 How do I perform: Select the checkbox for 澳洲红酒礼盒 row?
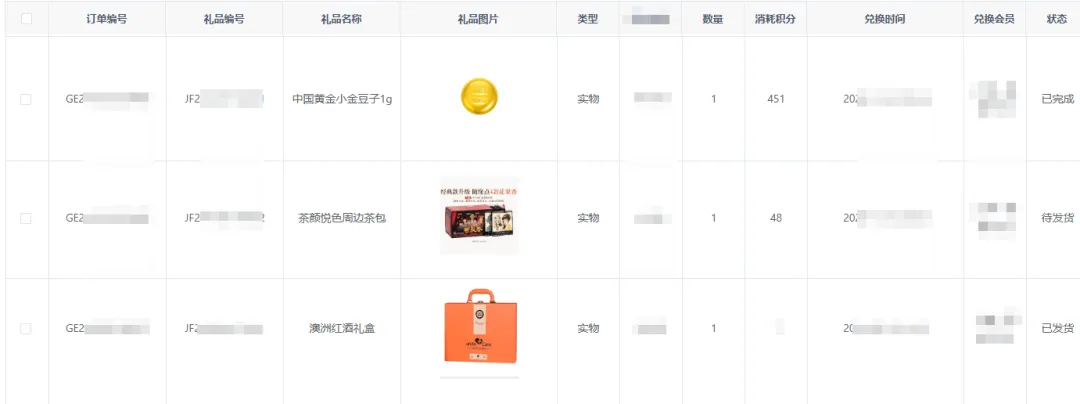pos(26,328)
